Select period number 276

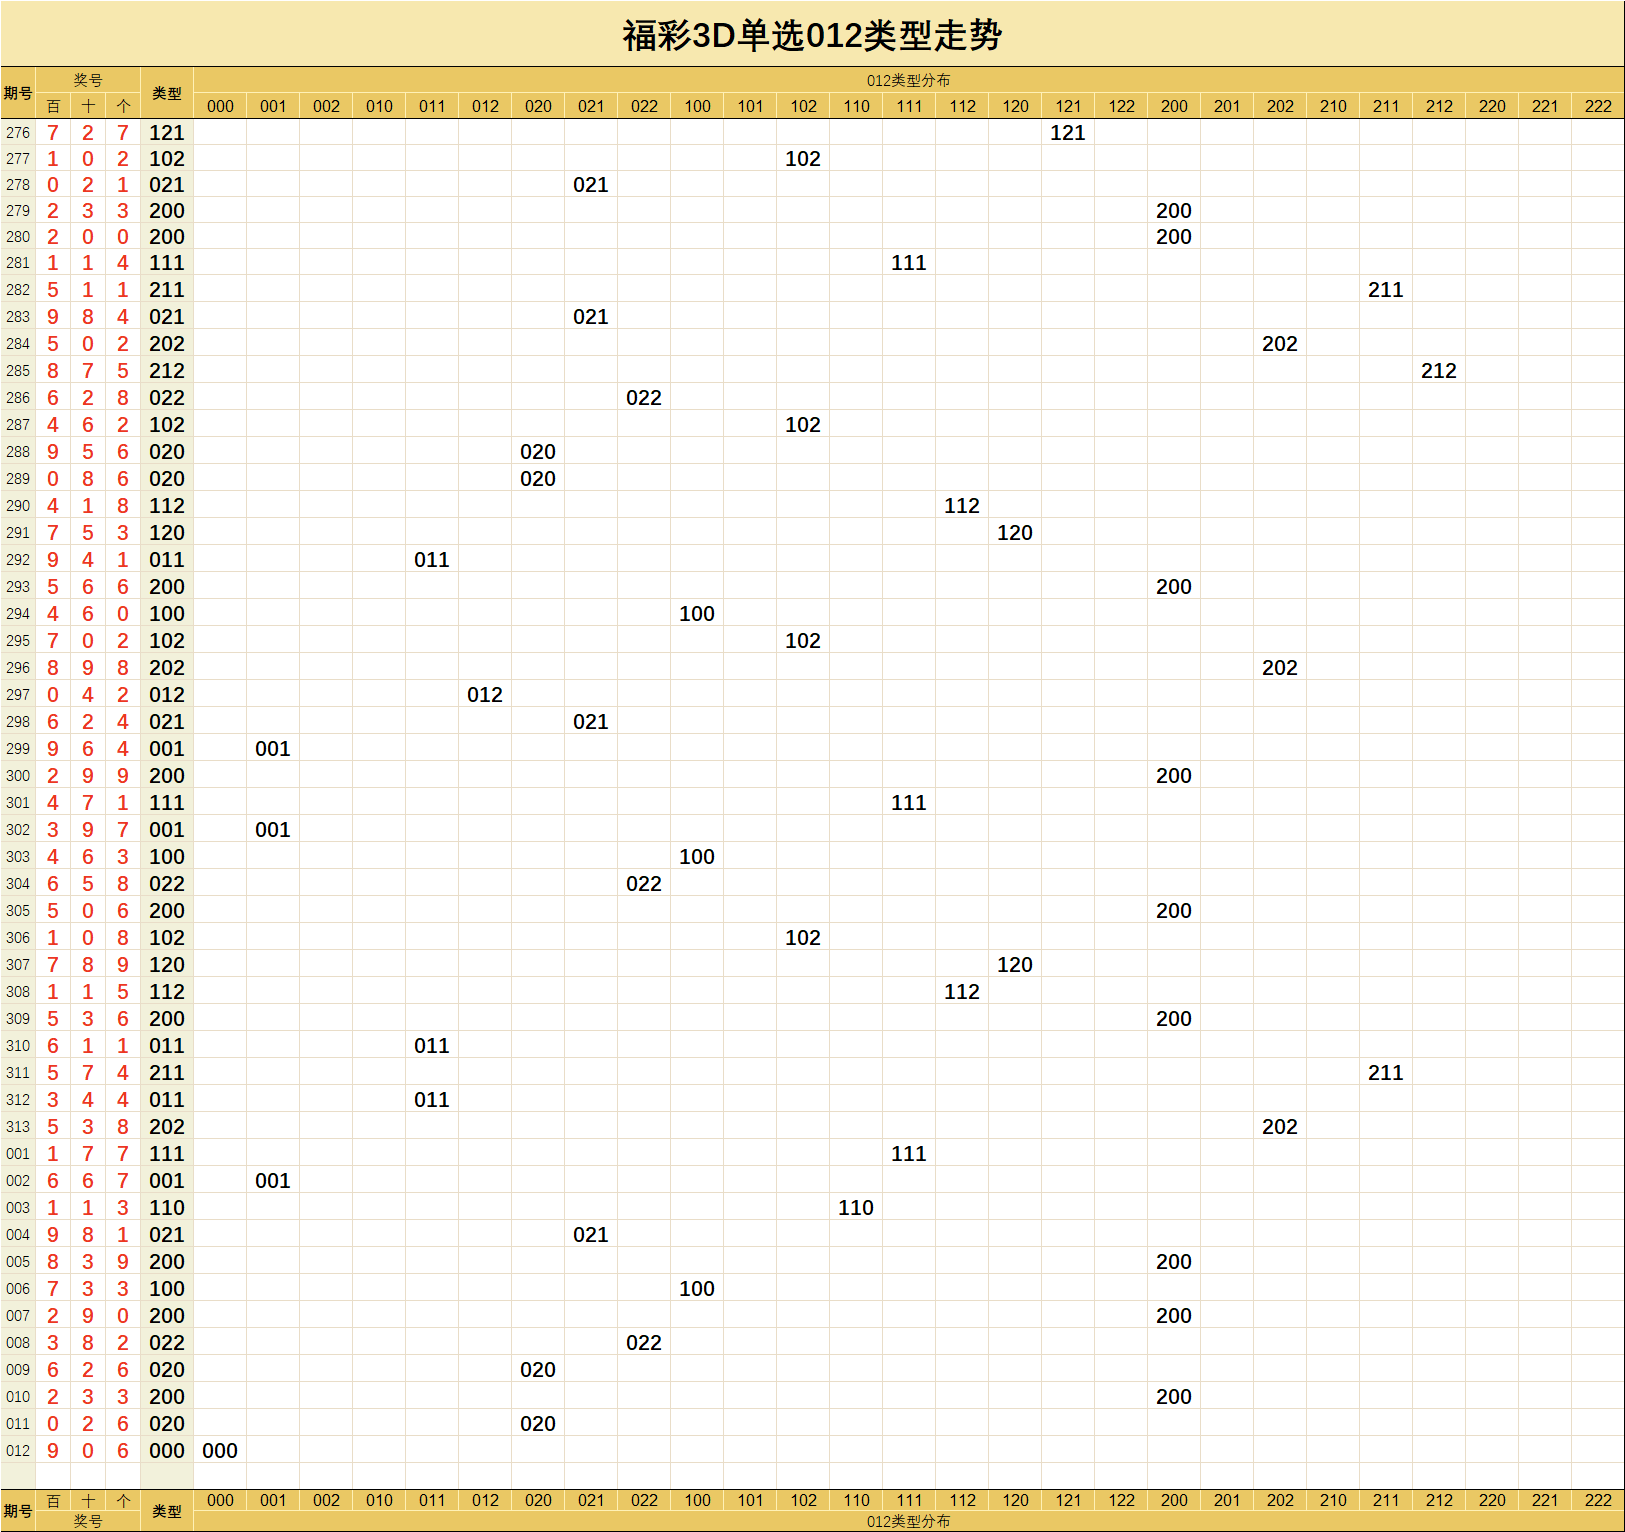18,132
